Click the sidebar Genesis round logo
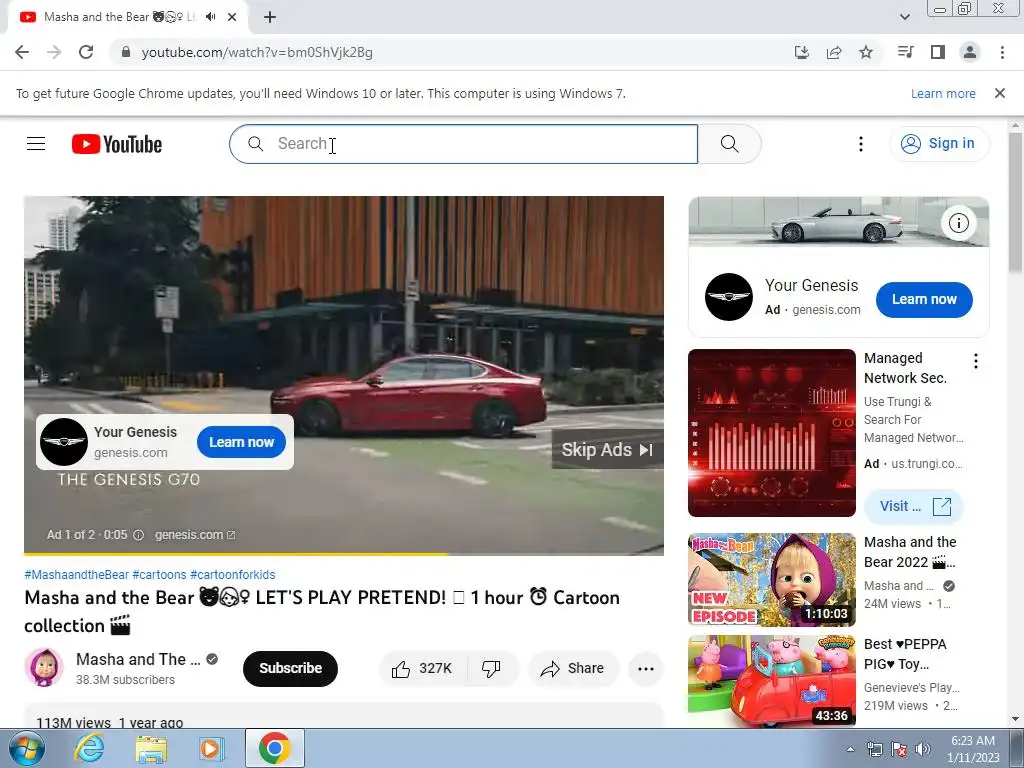This screenshot has width=1024, height=768. pos(729,297)
